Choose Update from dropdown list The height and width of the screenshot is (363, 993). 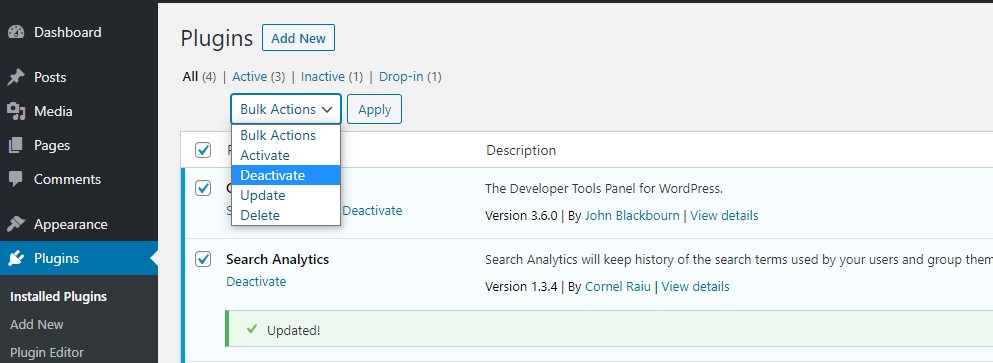[286, 195]
